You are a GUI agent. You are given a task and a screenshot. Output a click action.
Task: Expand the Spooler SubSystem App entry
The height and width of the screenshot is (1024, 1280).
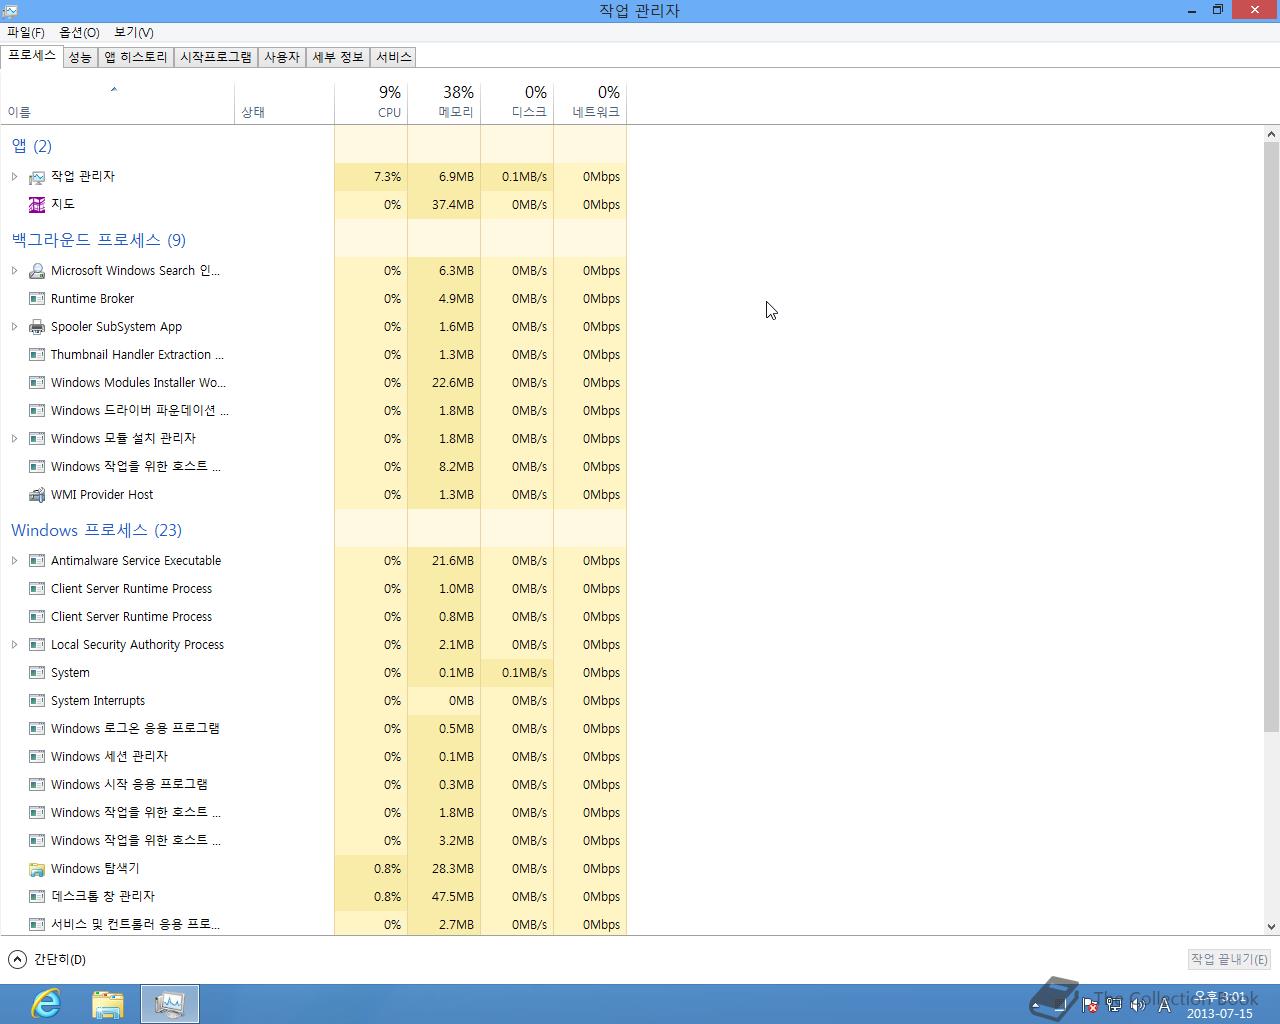14,326
